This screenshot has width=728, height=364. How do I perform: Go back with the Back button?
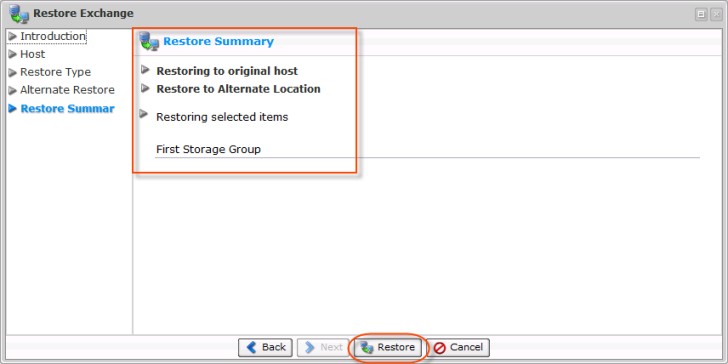(265, 347)
